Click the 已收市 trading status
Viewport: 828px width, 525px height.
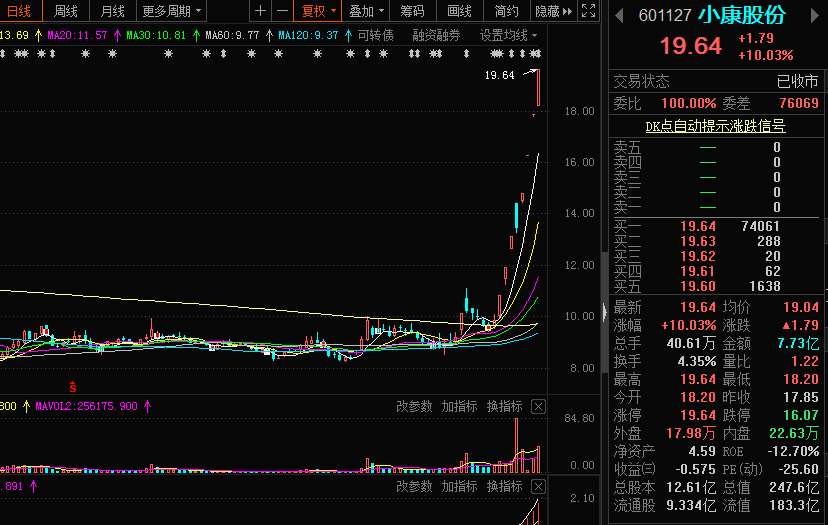pos(797,81)
